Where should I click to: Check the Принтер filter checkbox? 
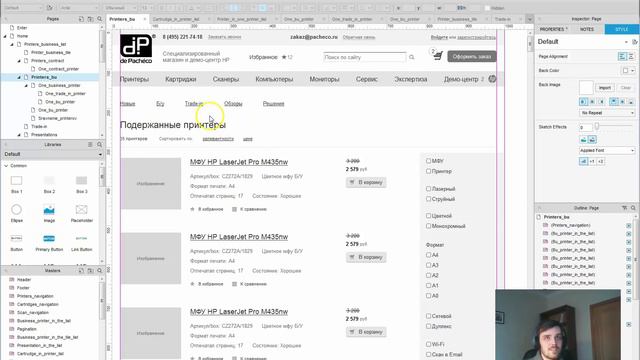click(x=428, y=171)
